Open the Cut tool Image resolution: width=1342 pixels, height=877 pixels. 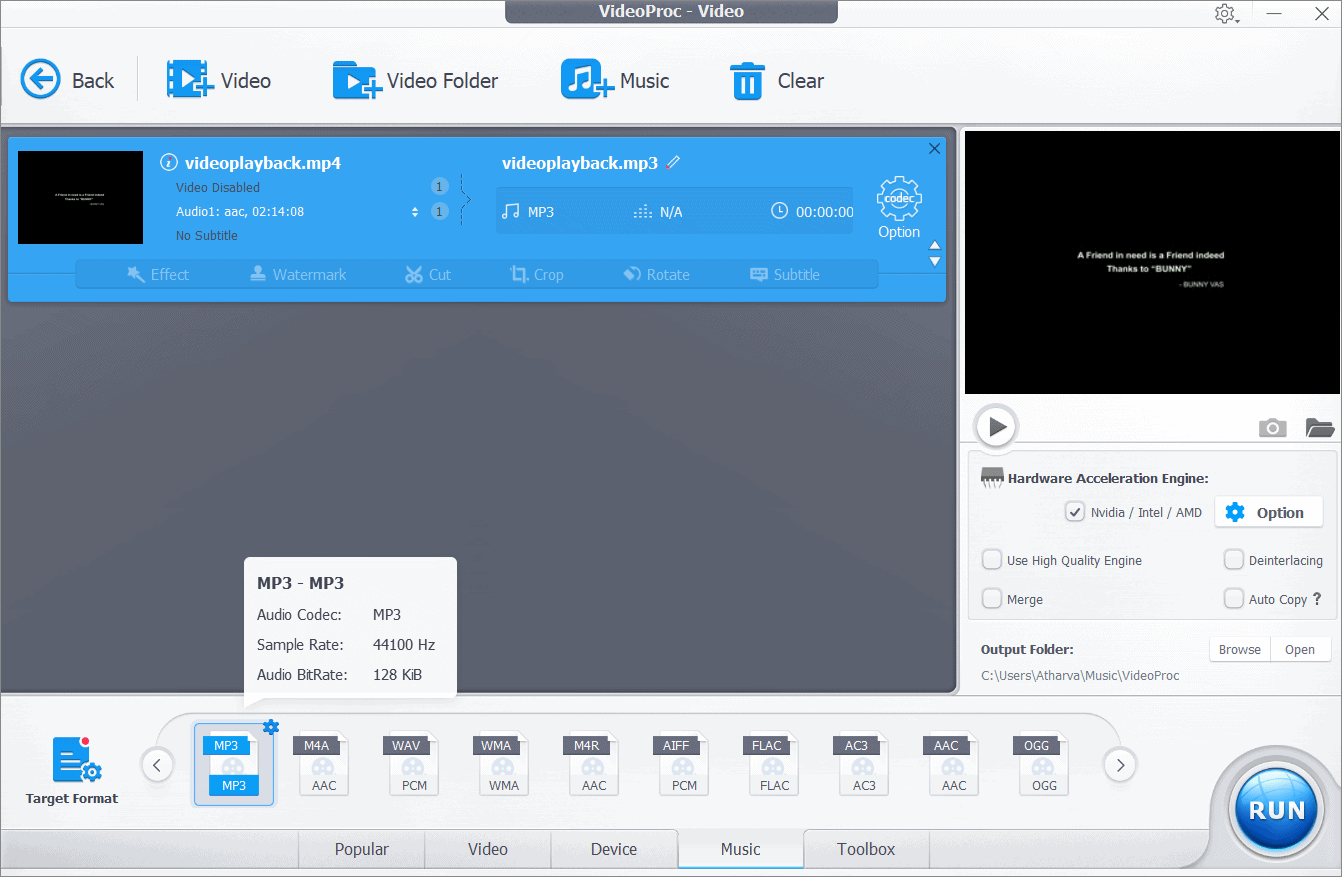pyautogui.click(x=428, y=274)
